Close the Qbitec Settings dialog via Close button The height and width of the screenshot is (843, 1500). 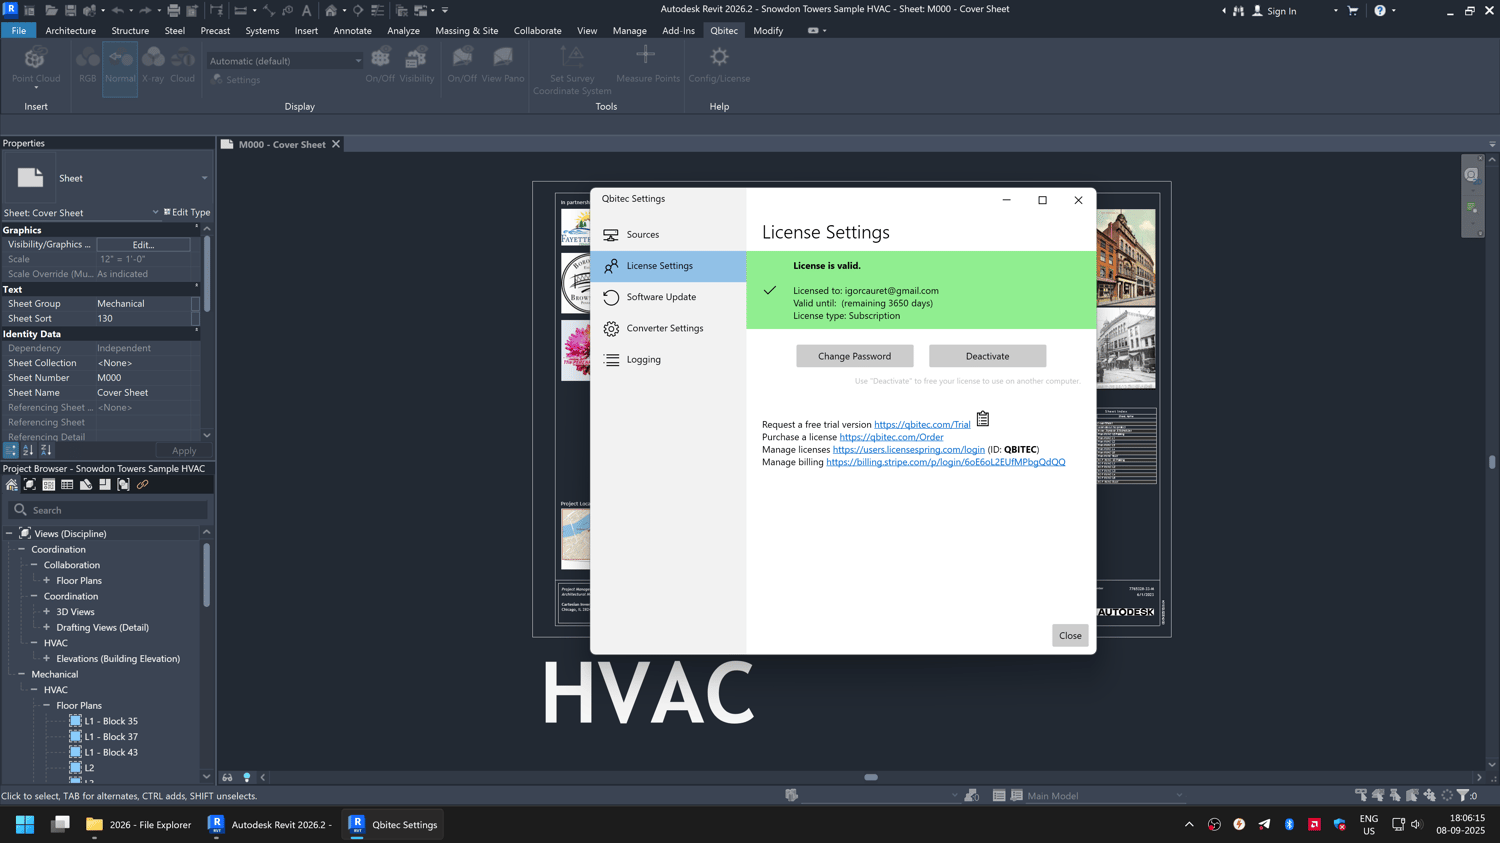click(1070, 636)
